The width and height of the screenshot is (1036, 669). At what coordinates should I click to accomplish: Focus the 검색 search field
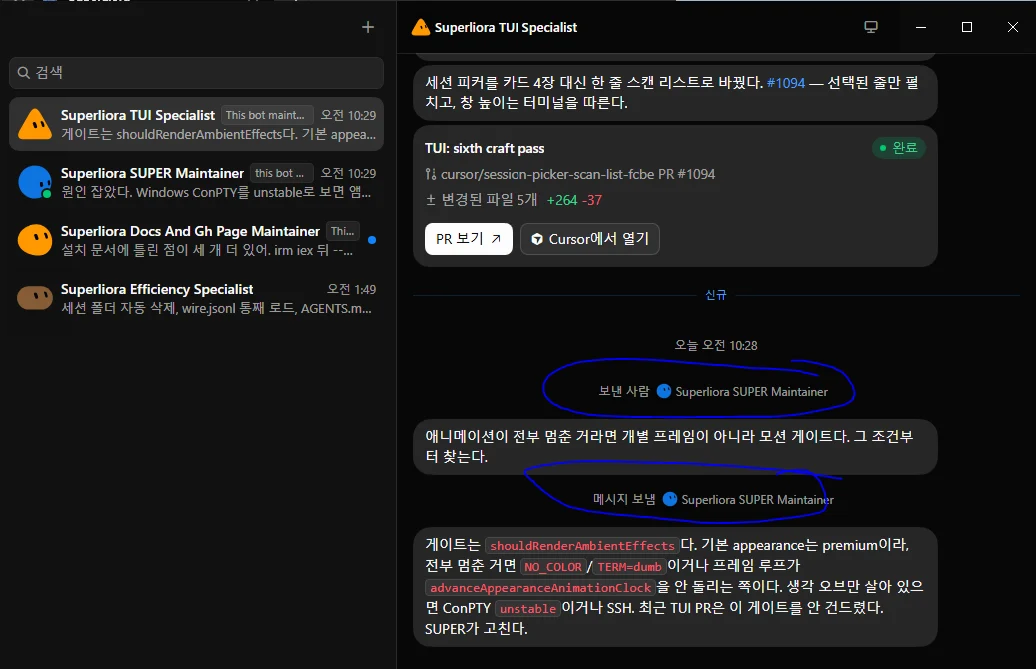[x=196, y=73]
